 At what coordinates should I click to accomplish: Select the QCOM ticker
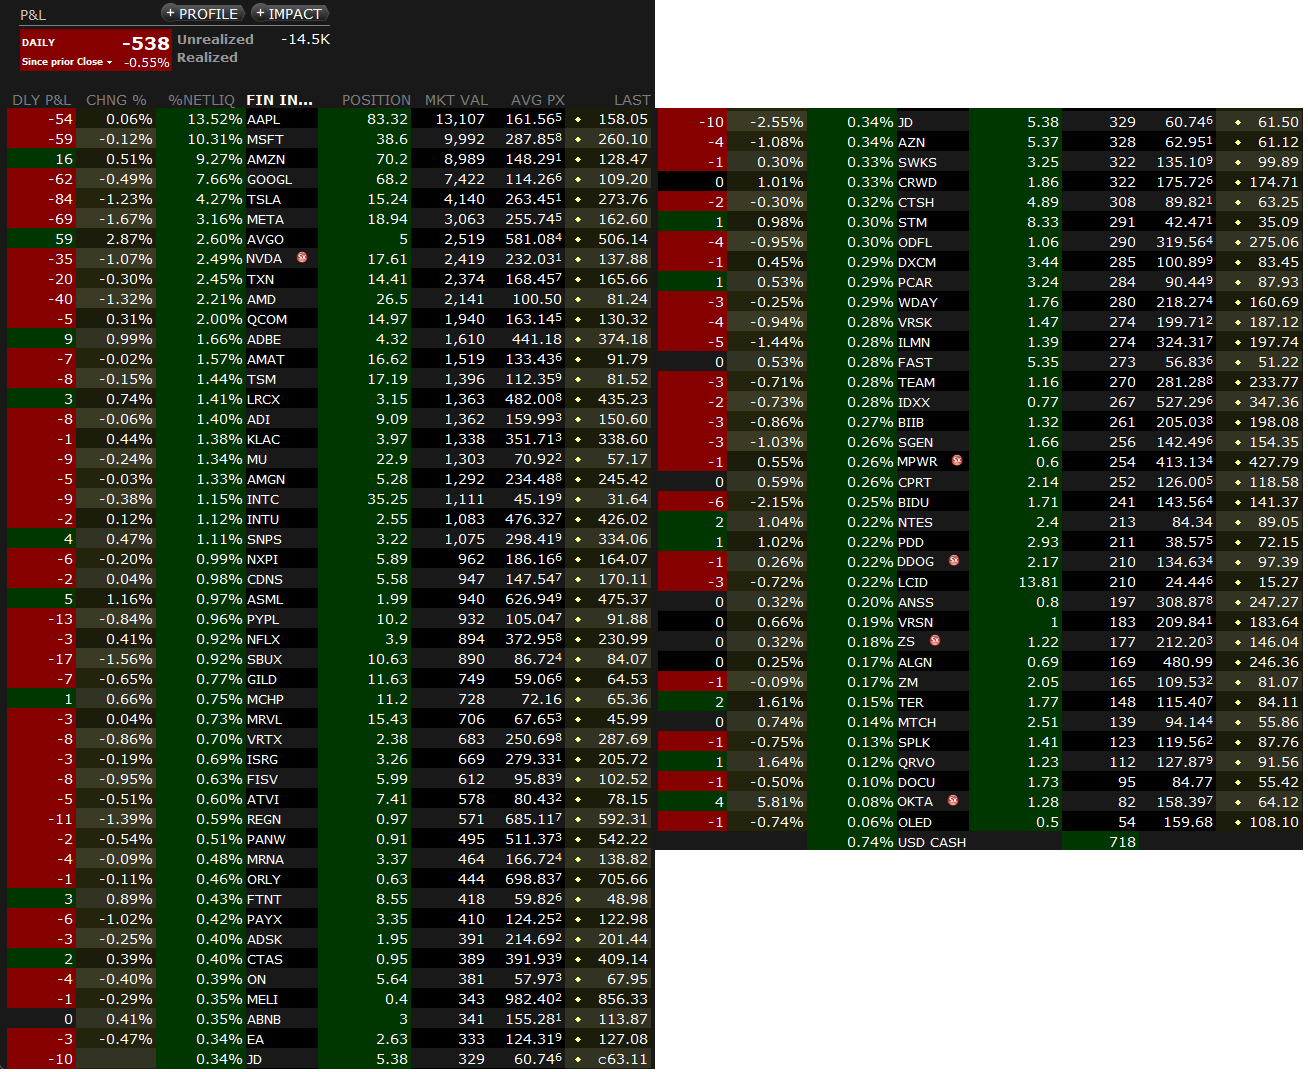tap(267, 319)
